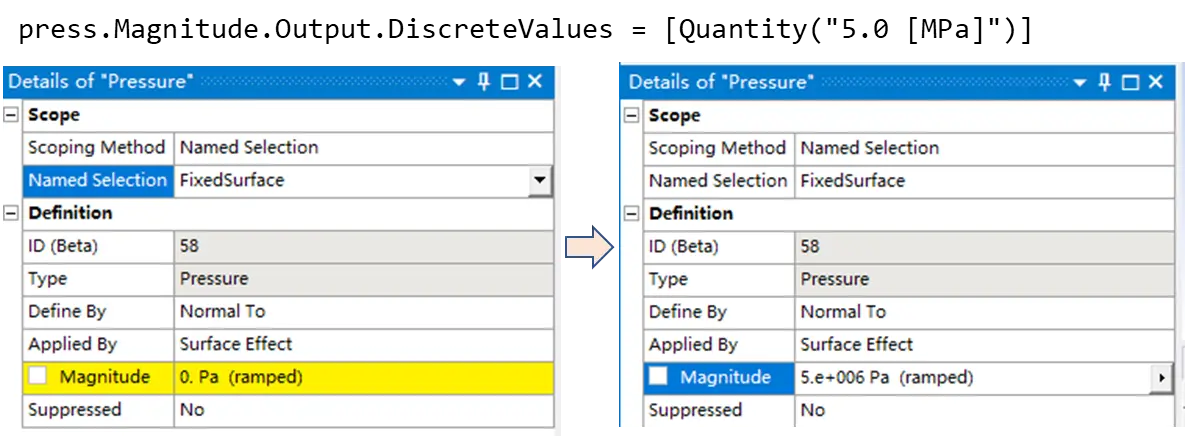Tick the Magnitude checkbox in right panel
This screenshot has height=436, width=1185.
pos(658,376)
